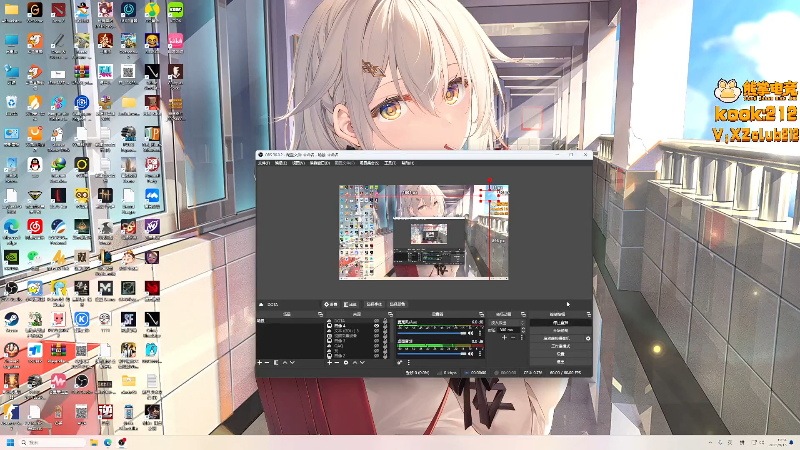
Task: Add a new source with plus icon
Action: pyautogui.click(x=330, y=363)
